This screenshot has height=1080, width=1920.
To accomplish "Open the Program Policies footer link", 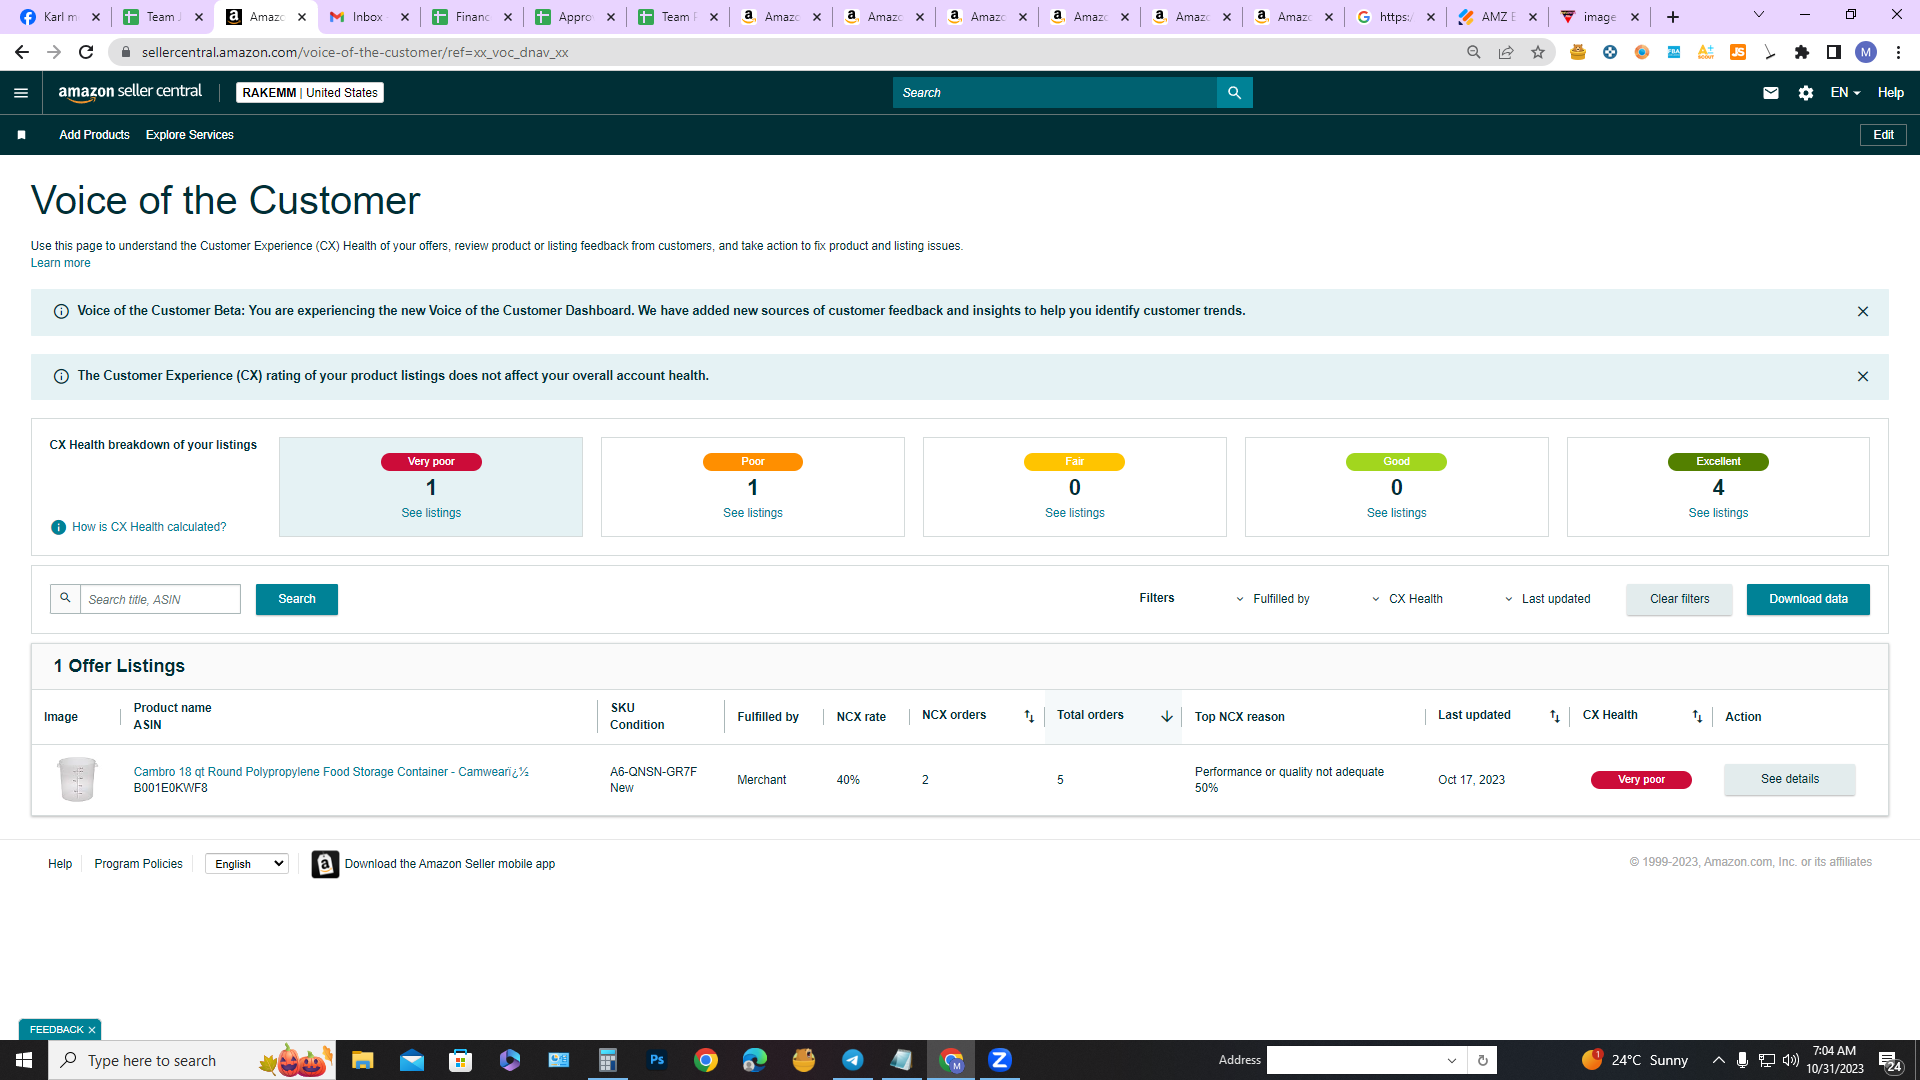I will coord(138,864).
